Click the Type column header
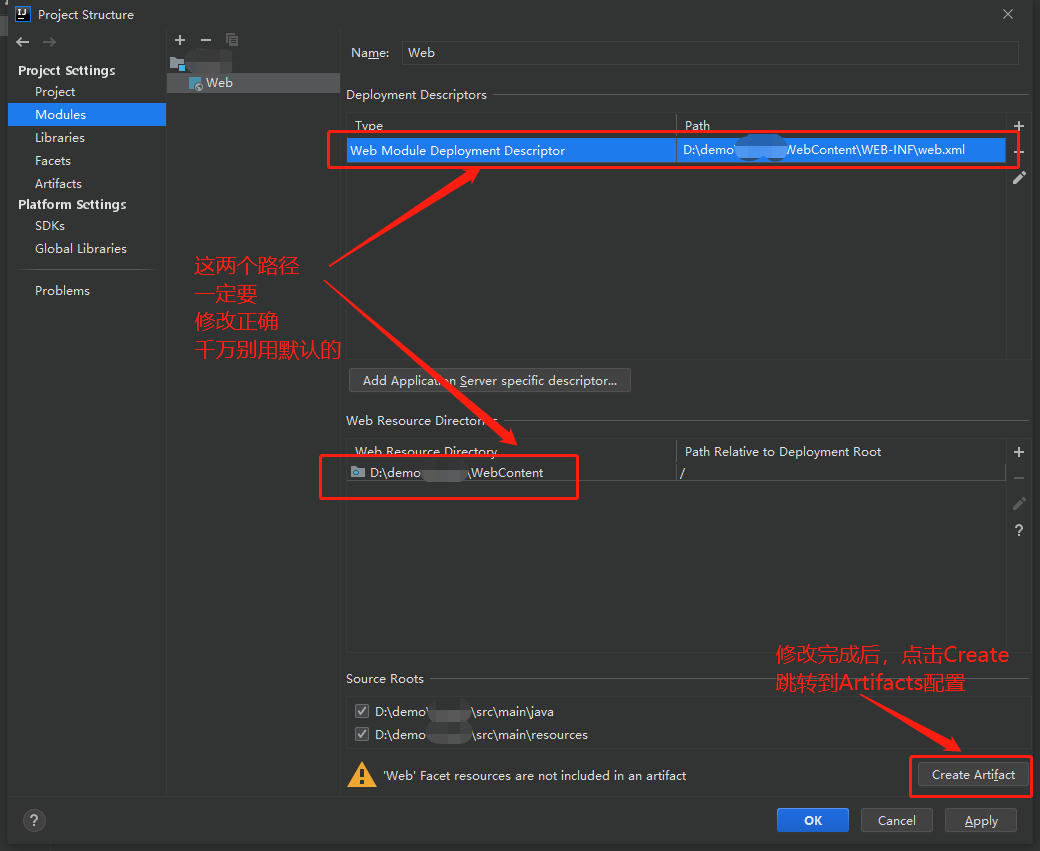The image size is (1040, 851). point(511,125)
